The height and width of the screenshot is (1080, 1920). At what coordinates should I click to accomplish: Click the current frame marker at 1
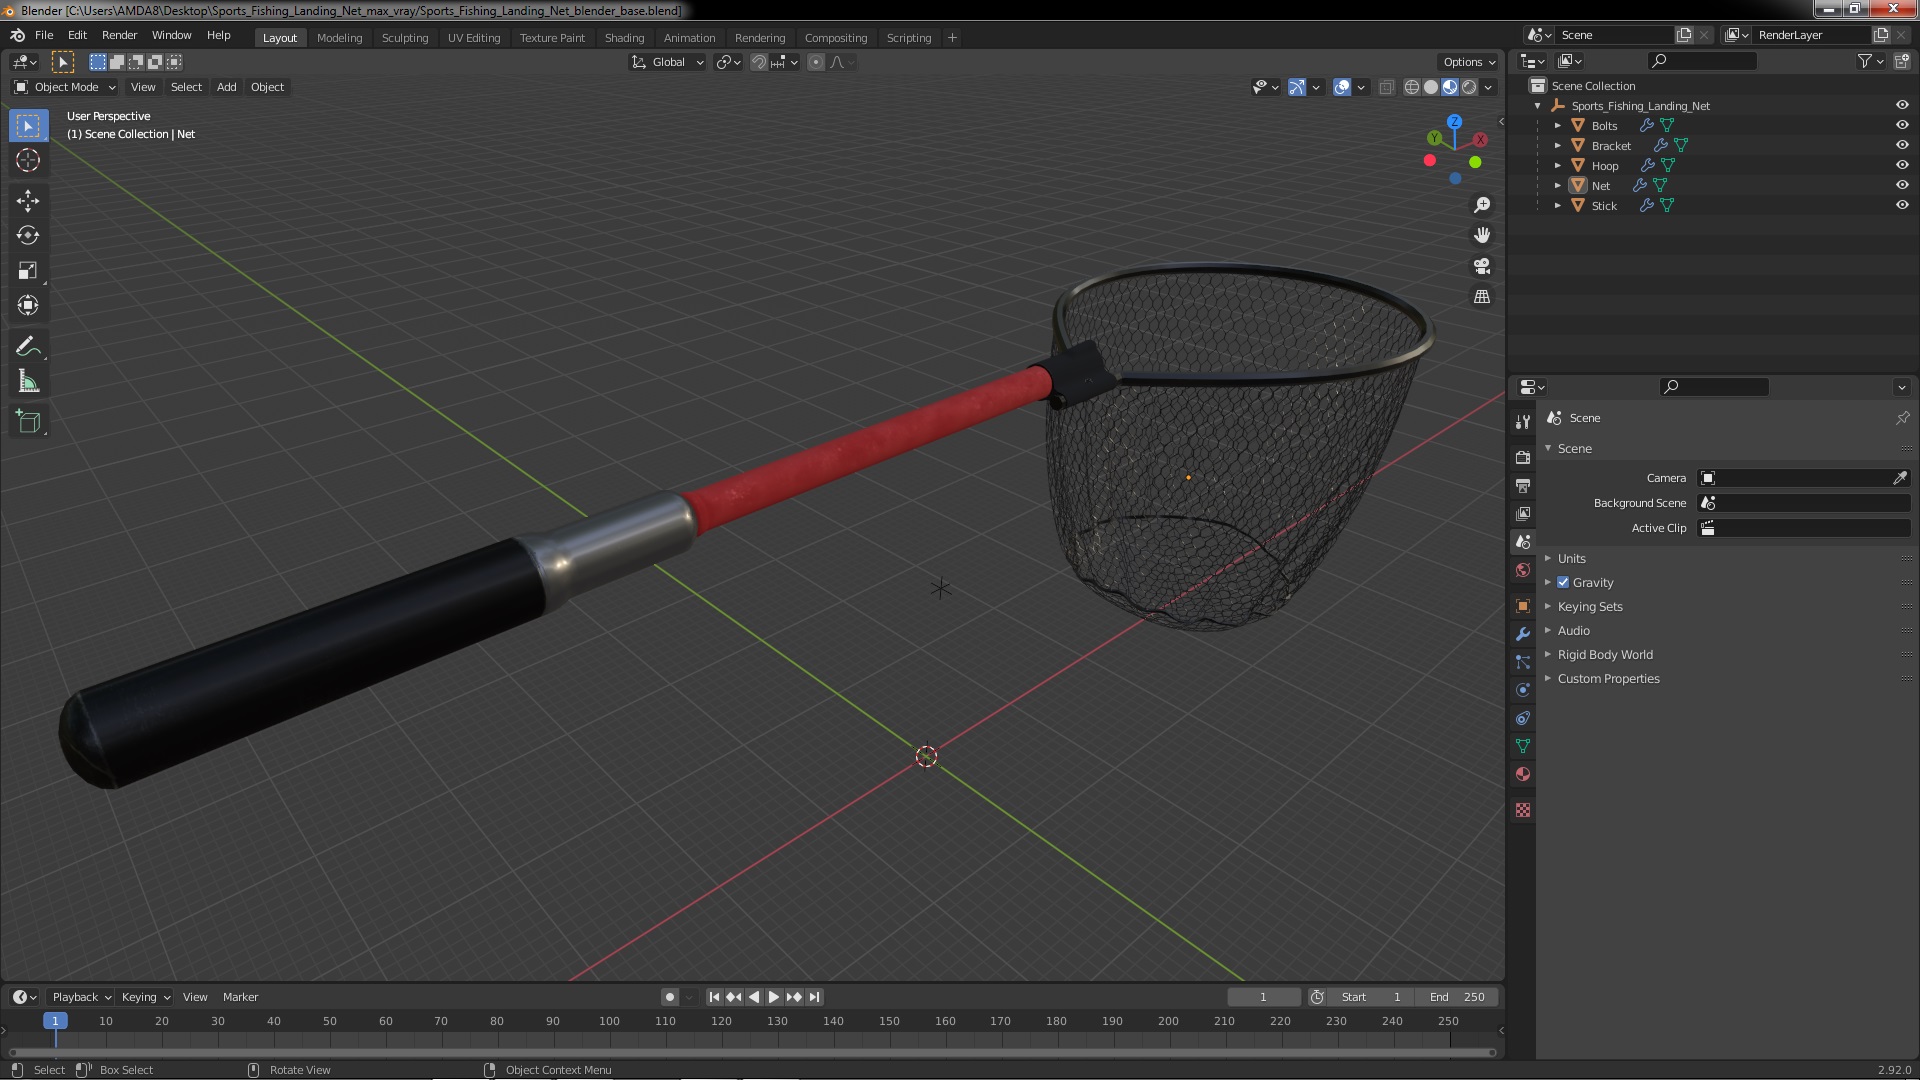(55, 1021)
